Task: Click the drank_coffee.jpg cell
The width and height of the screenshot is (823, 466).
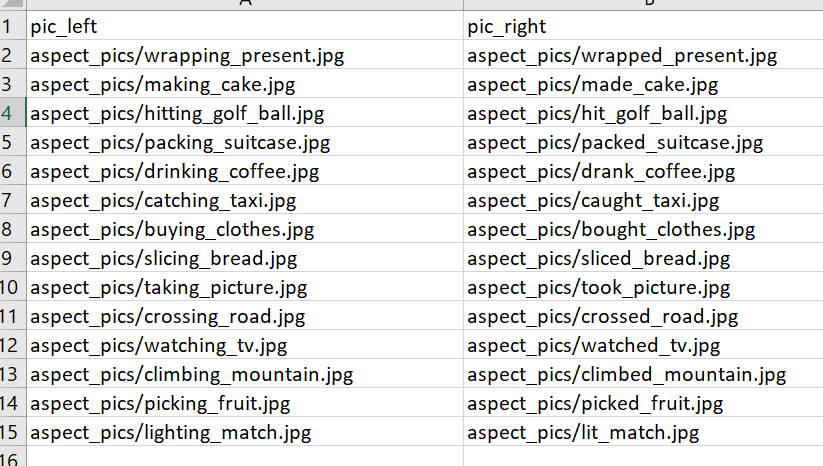Action: point(601,172)
